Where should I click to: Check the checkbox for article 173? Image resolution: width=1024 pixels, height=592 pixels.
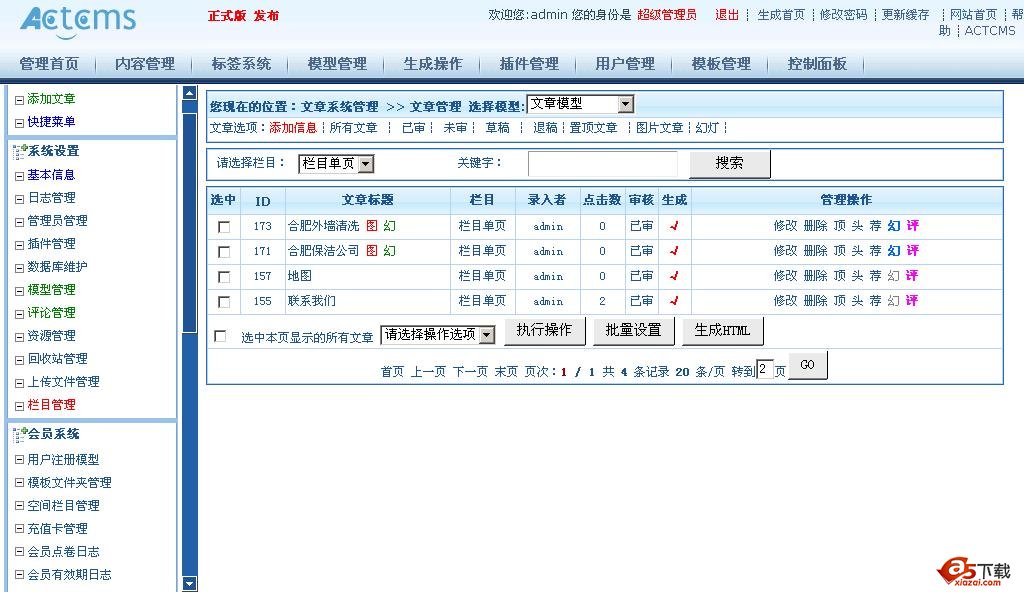pos(224,227)
